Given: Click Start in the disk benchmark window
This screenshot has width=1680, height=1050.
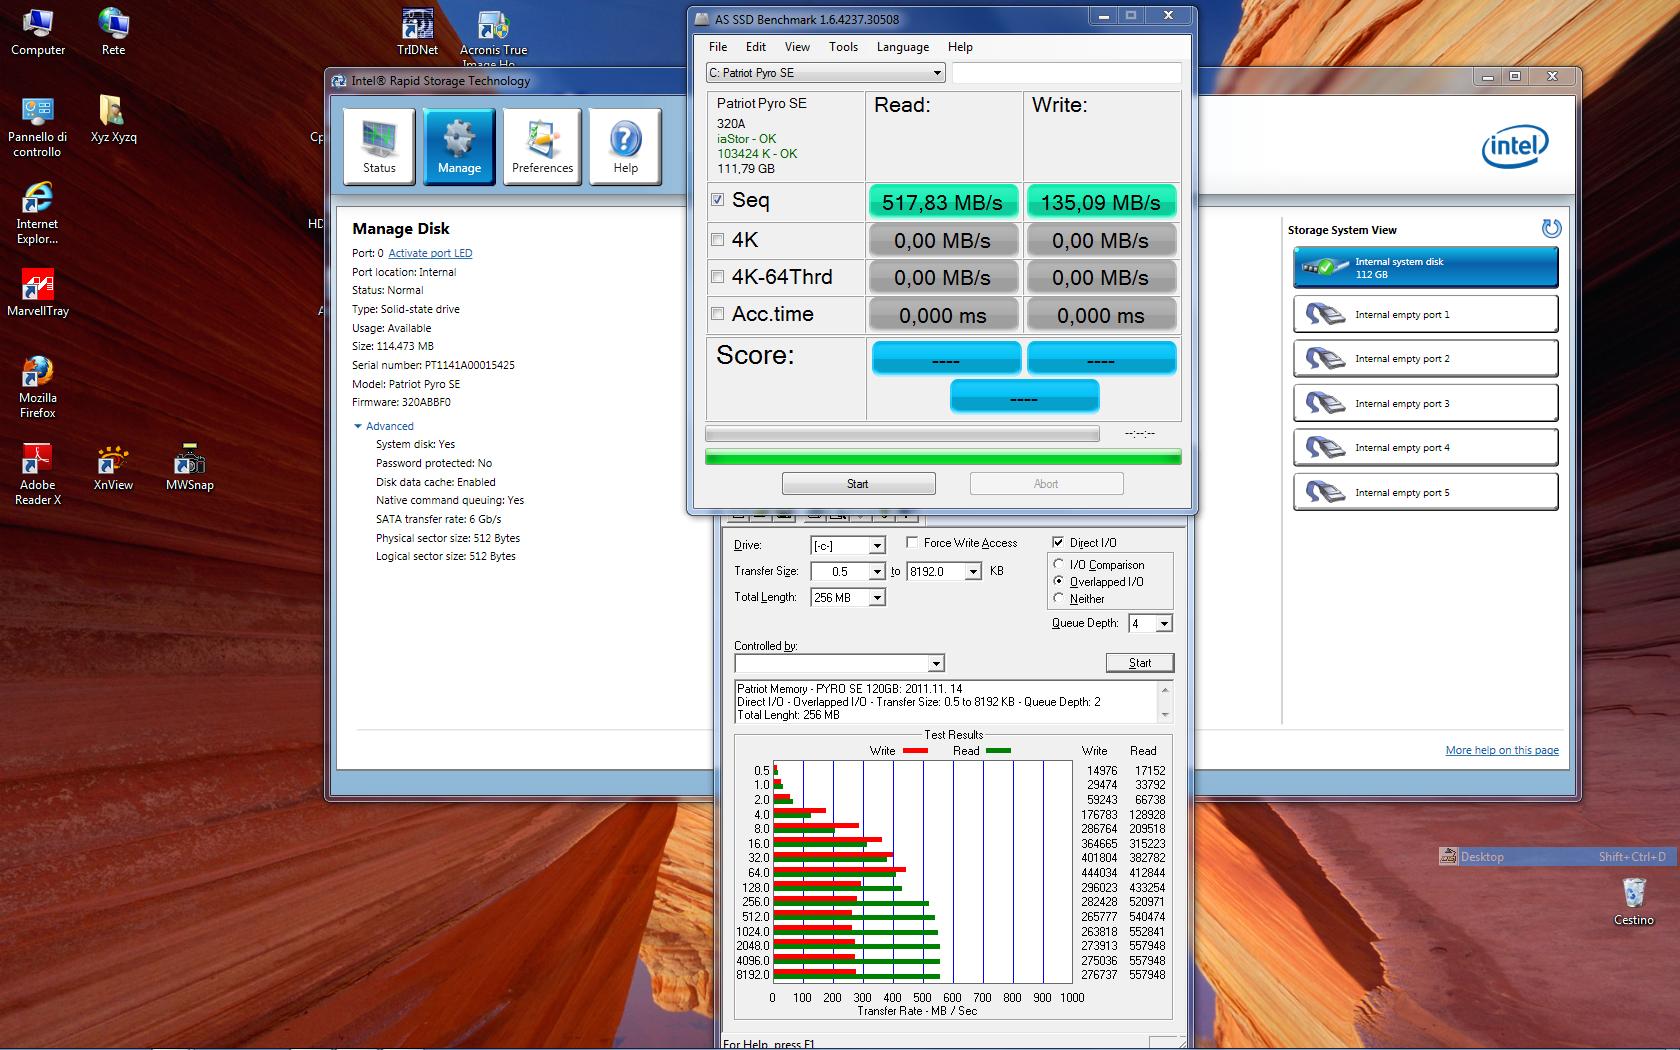Looking at the screenshot, I should 1140,663.
